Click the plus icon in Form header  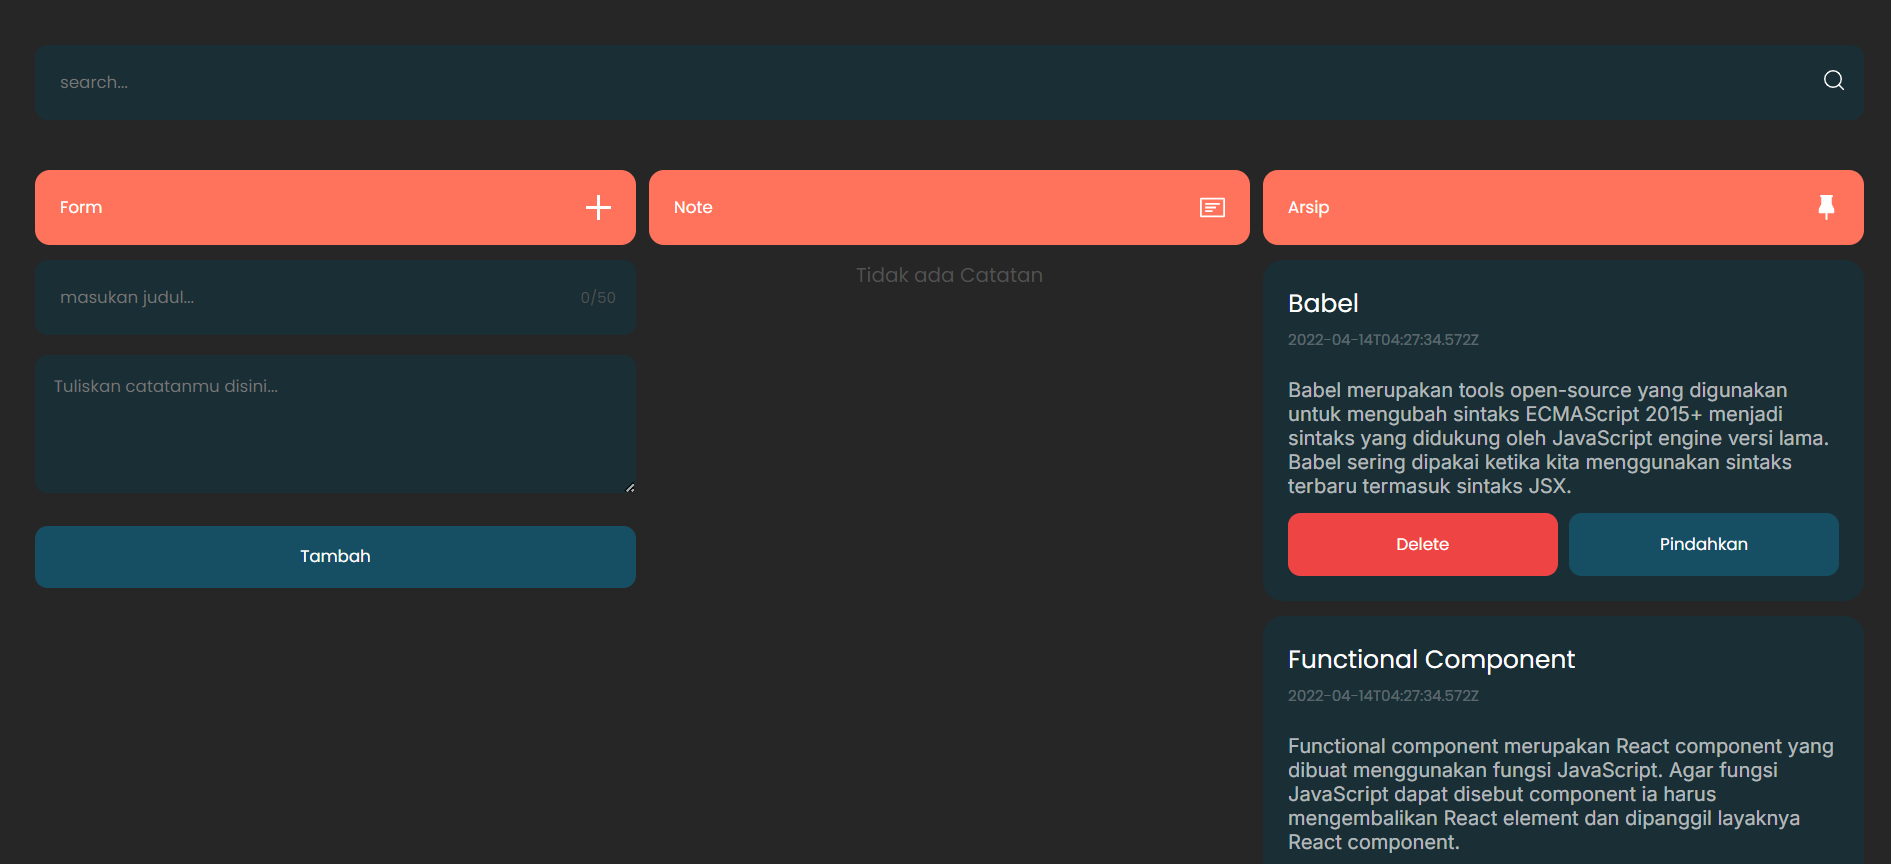(x=598, y=207)
